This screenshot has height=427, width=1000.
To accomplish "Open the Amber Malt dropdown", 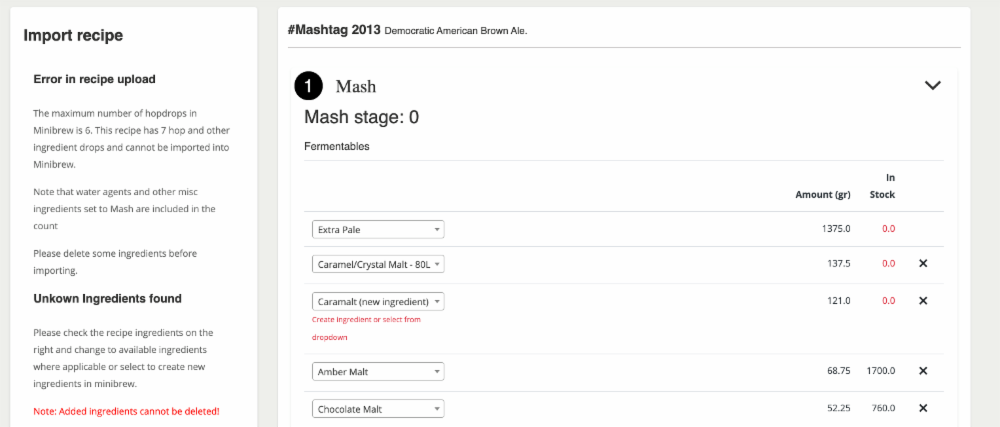I will click(x=378, y=372).
